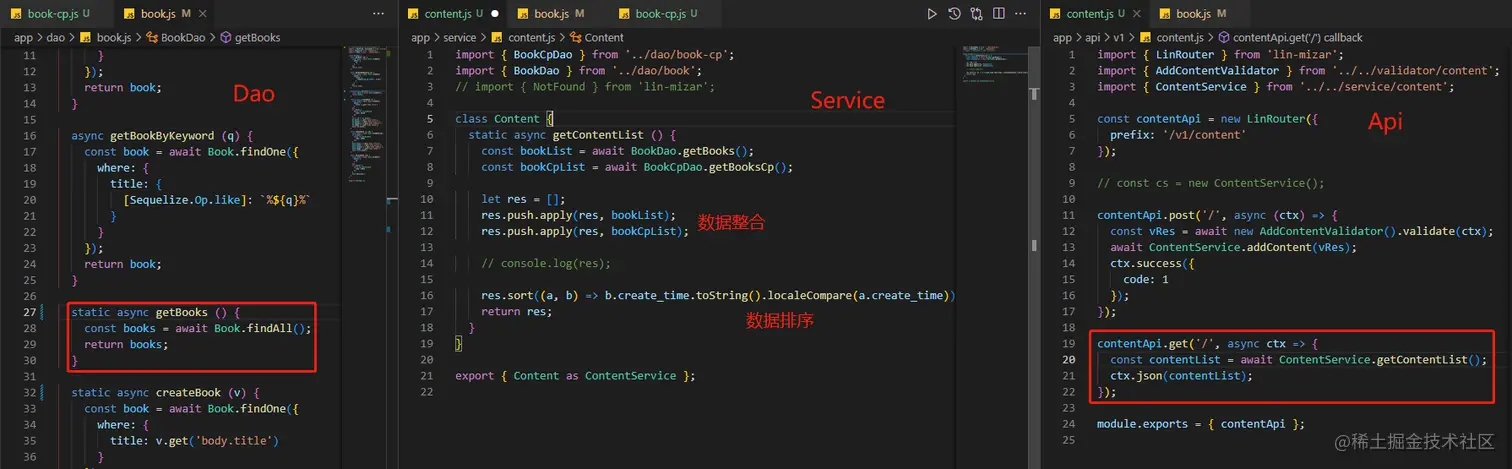Click the commented 'const cs = new ContentService()' line

pos(1211,183)
